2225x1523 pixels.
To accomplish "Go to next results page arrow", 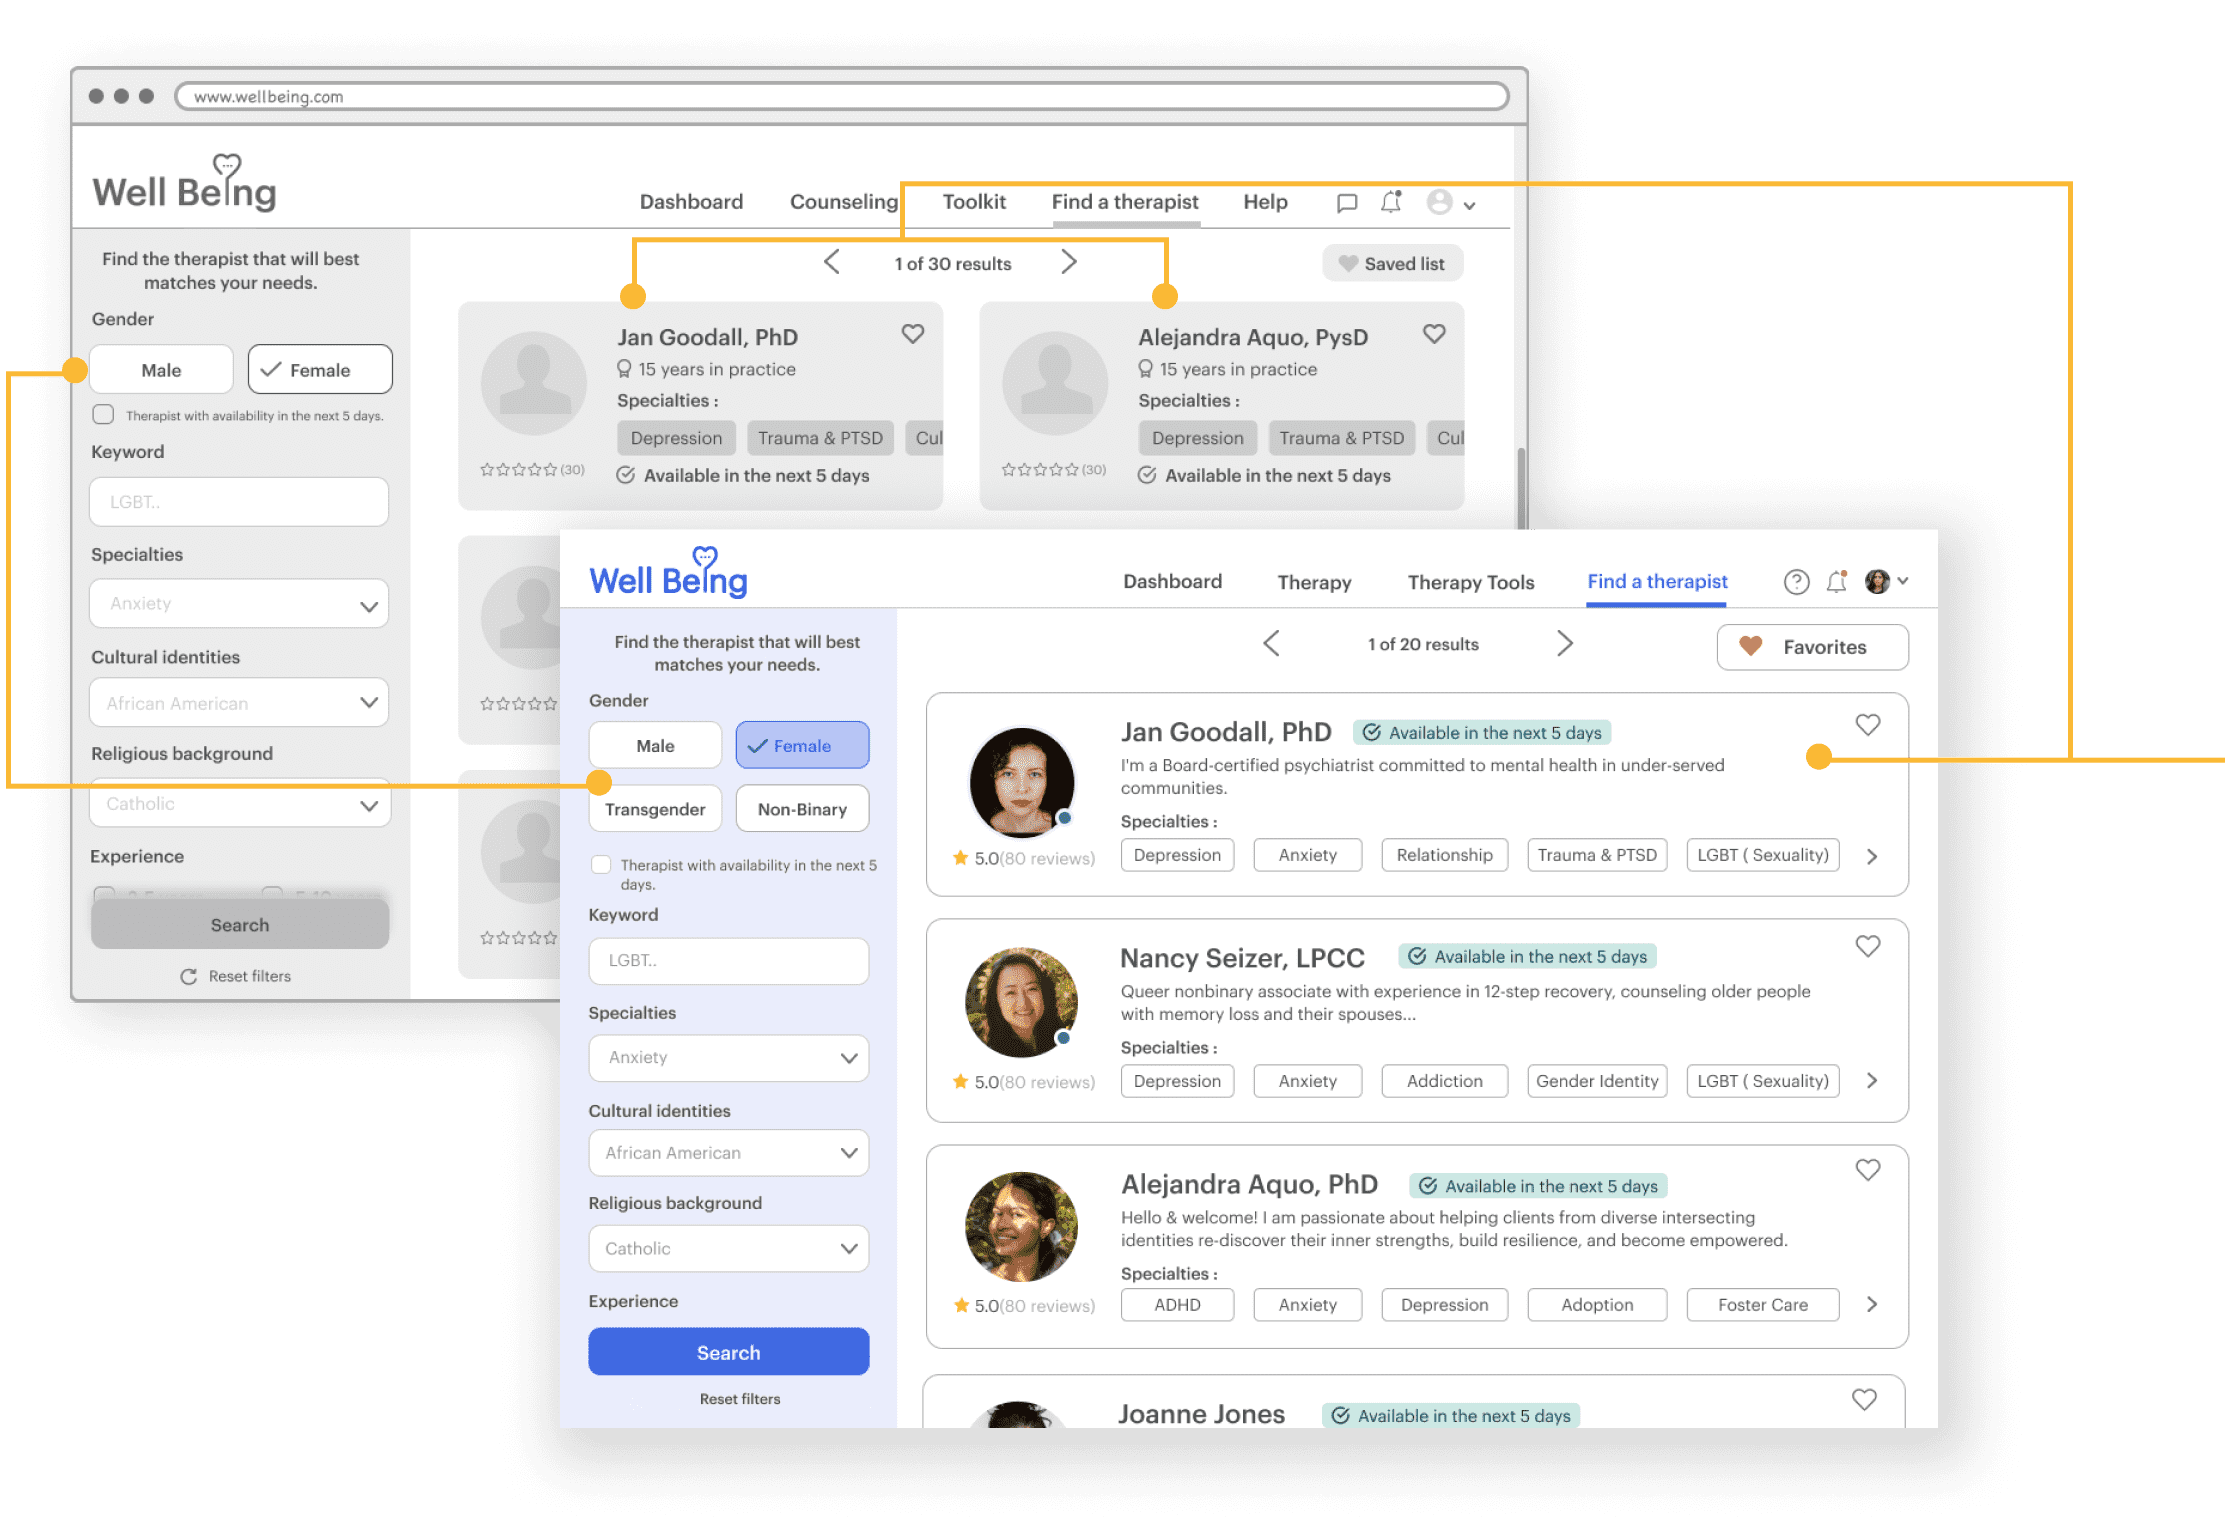I will click(x=1564, y=644).
